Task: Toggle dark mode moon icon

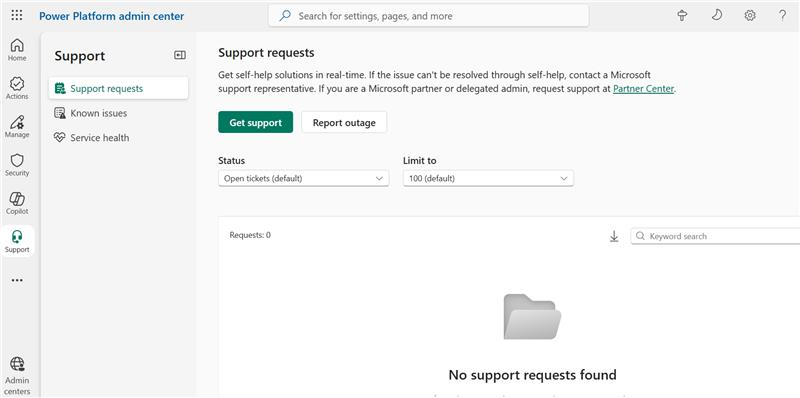Action: click(716, 16)
